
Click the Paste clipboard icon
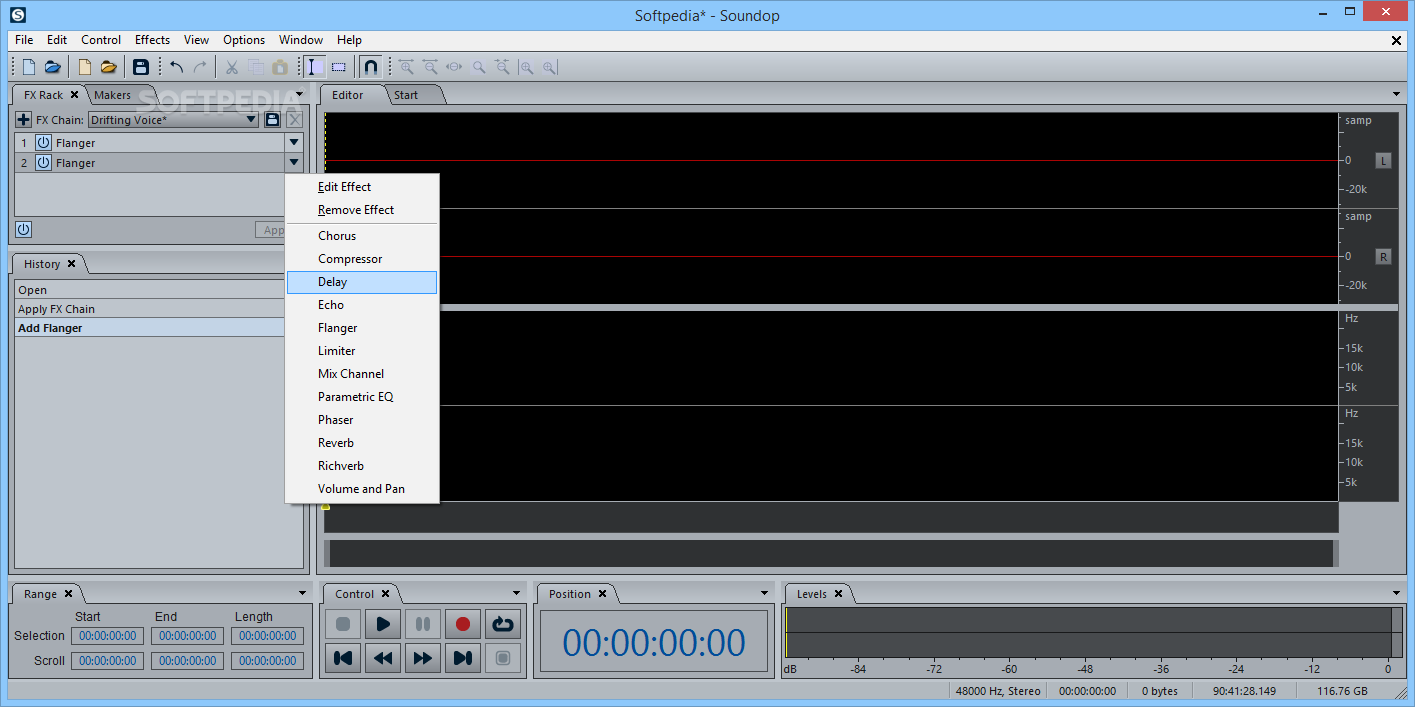point(280,67)
